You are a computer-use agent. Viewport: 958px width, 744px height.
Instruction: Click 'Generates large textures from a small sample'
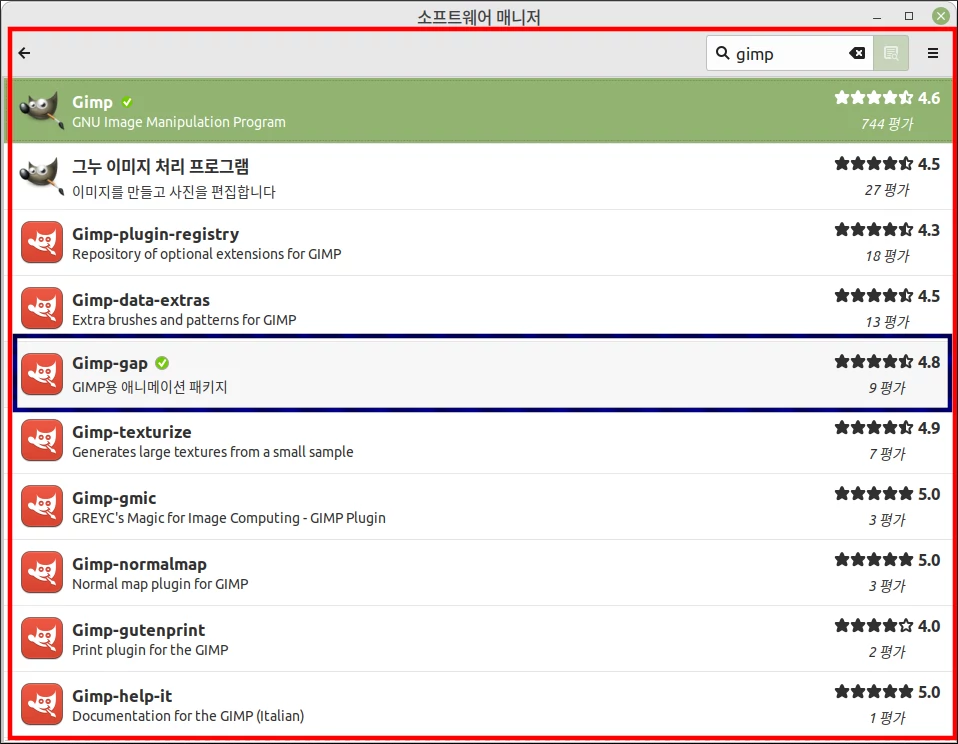213,452
